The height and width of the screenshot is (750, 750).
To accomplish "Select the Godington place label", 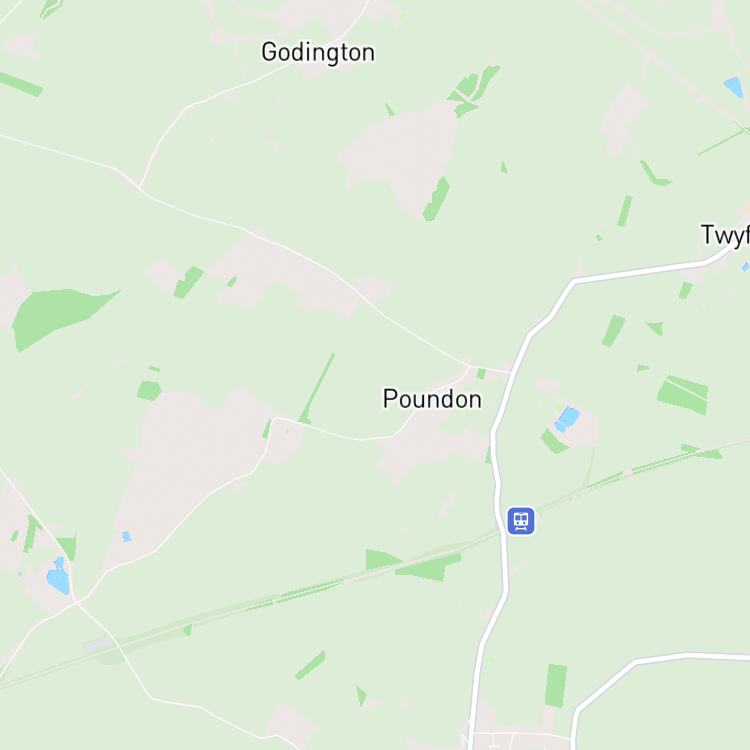I will point(318,53).
